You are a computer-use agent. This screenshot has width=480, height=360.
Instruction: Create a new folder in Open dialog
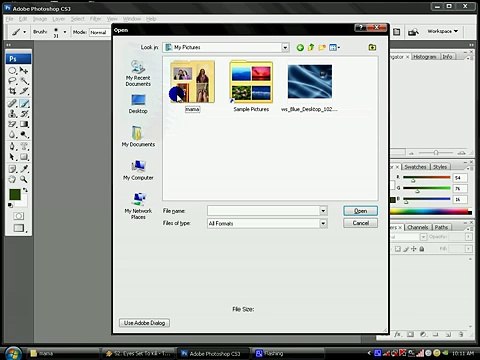pyautogui.click(x=322, y=48)
